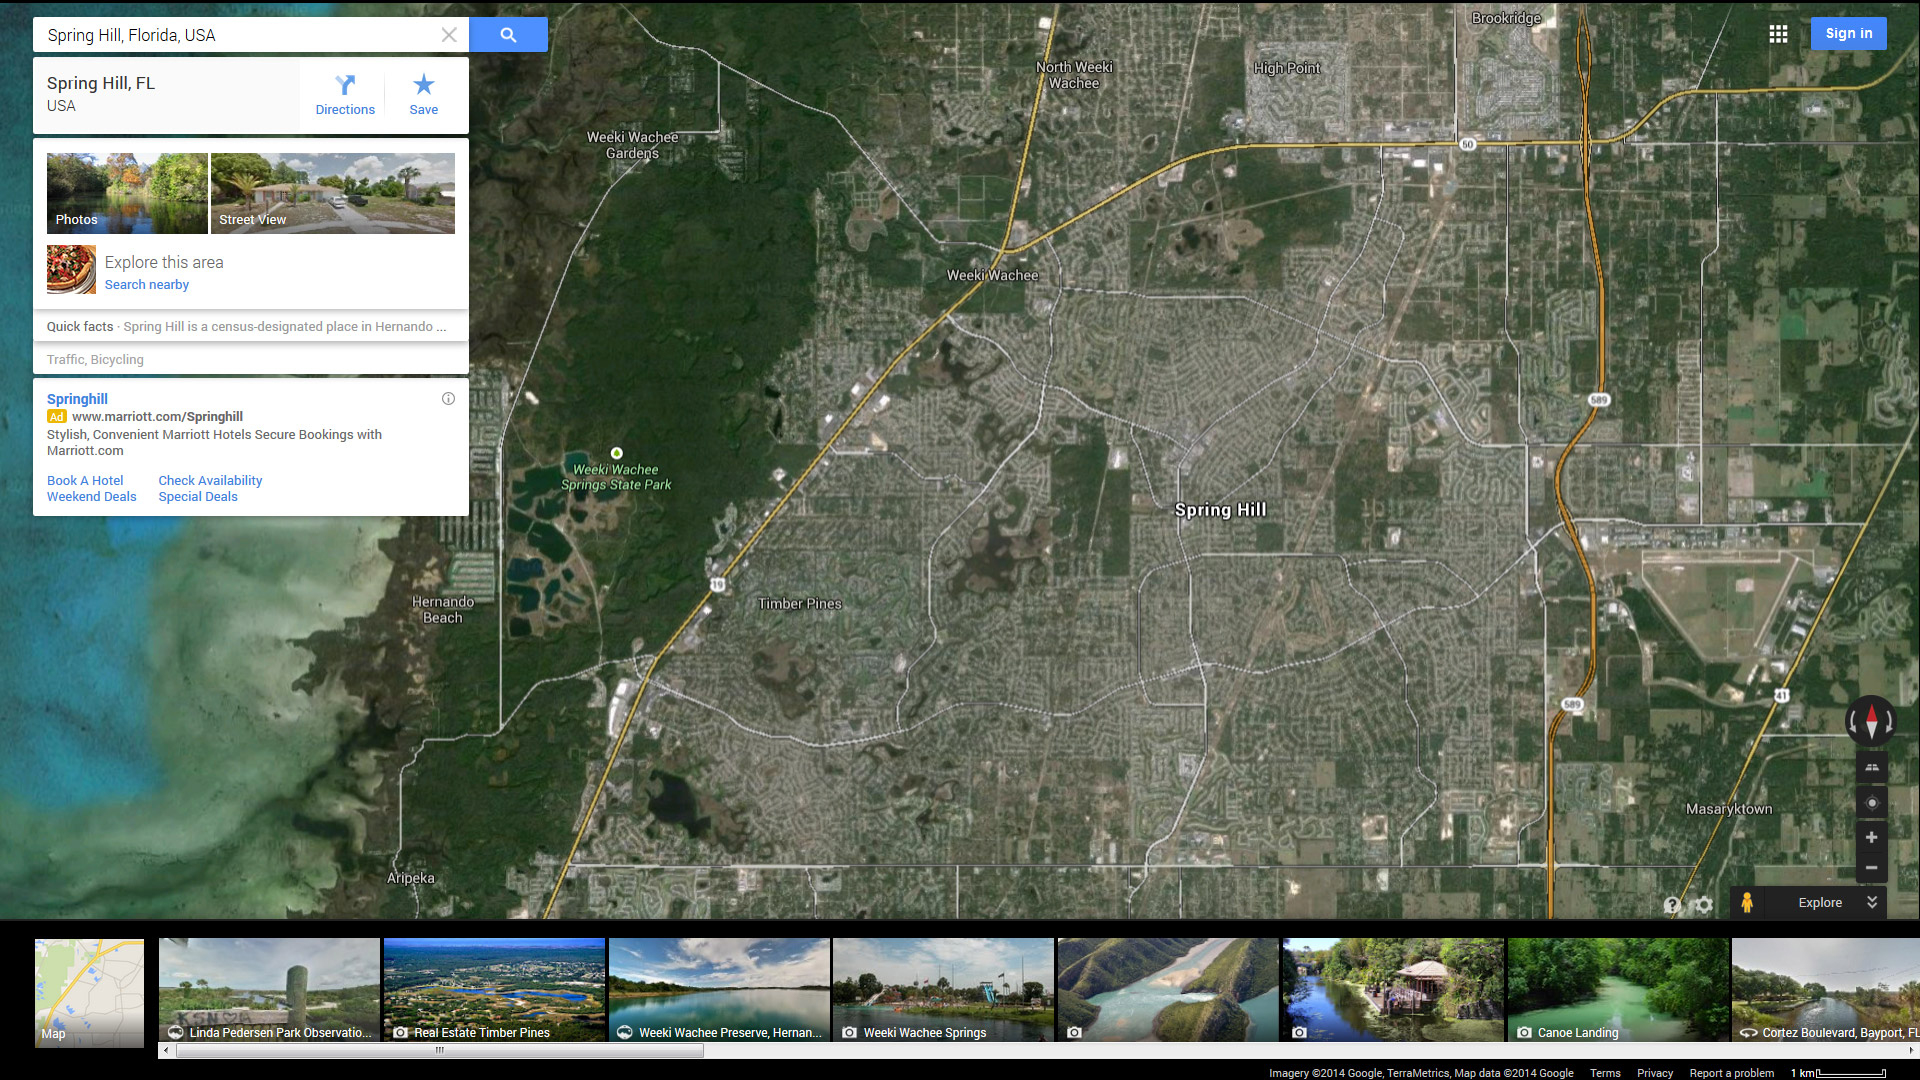This screenshot has width=1920, height=1080.
Task: Click the photo strip horizontal scrollbar
Action: [440, 1051]
